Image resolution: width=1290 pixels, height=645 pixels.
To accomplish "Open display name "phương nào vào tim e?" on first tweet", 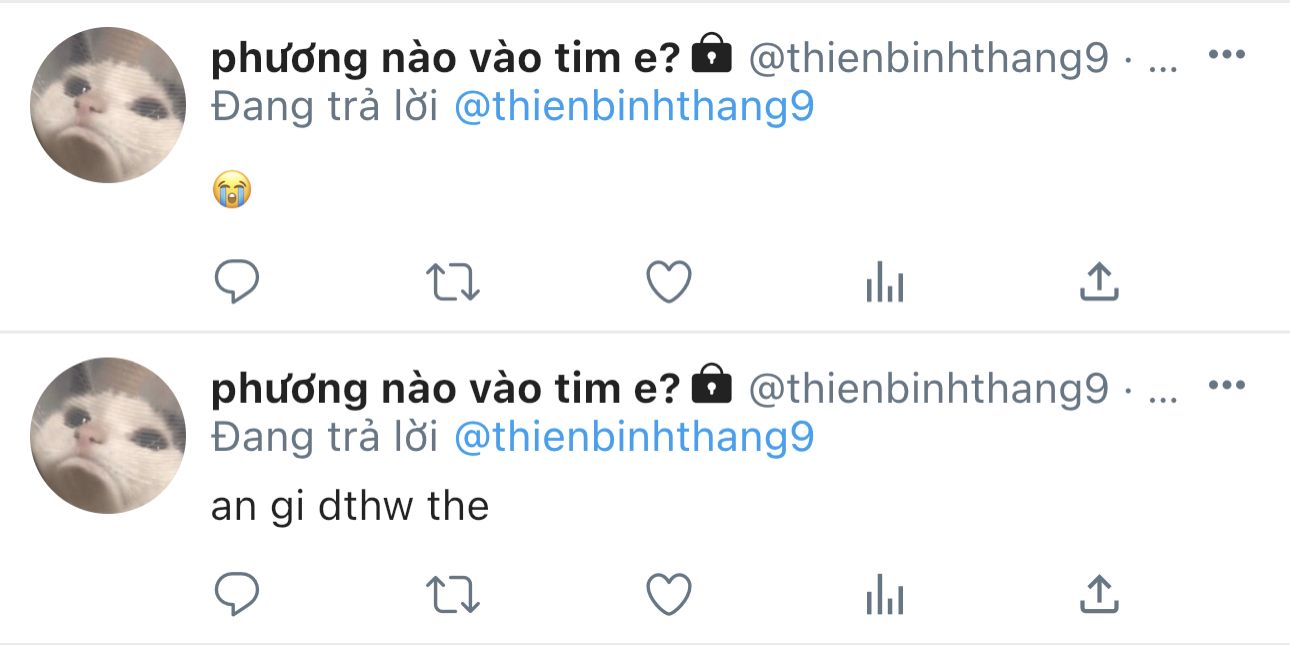I will (446, 60).
